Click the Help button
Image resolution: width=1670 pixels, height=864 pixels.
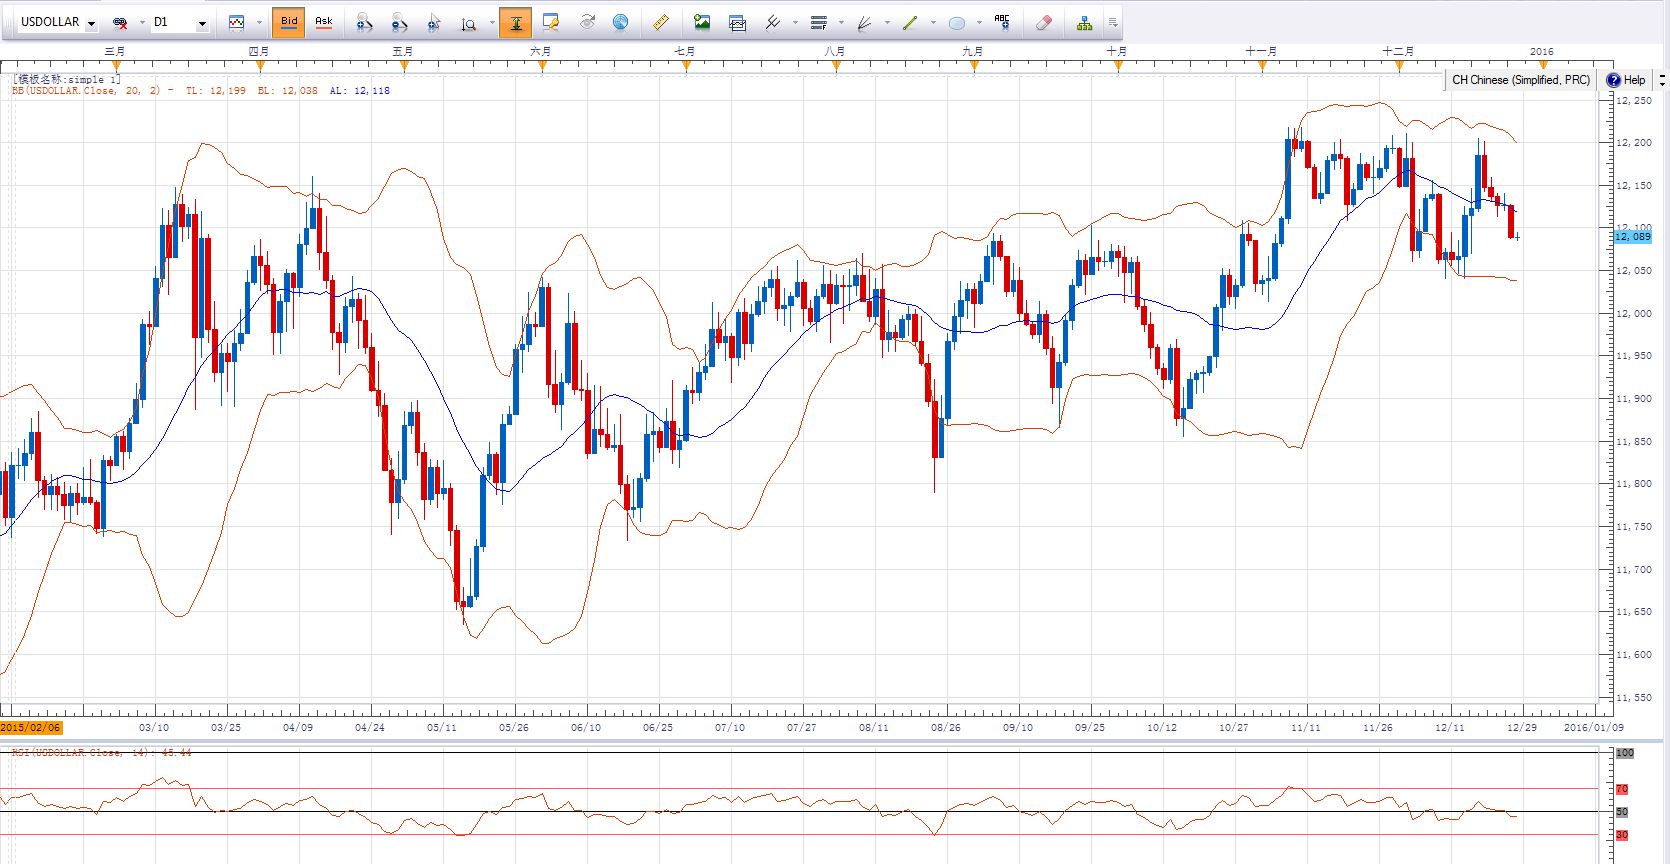coord(1626,80)
